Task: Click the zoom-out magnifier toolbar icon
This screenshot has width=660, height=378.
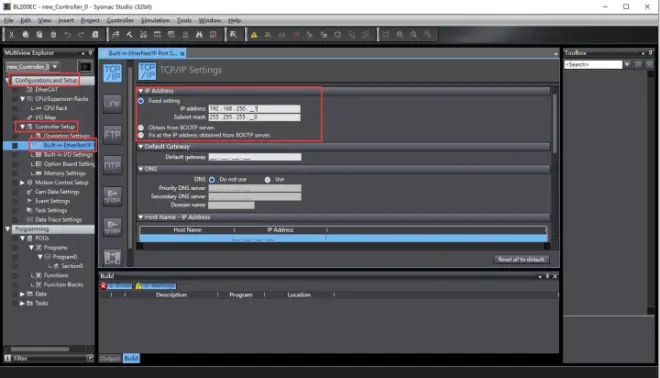Action: pos(414,35)
